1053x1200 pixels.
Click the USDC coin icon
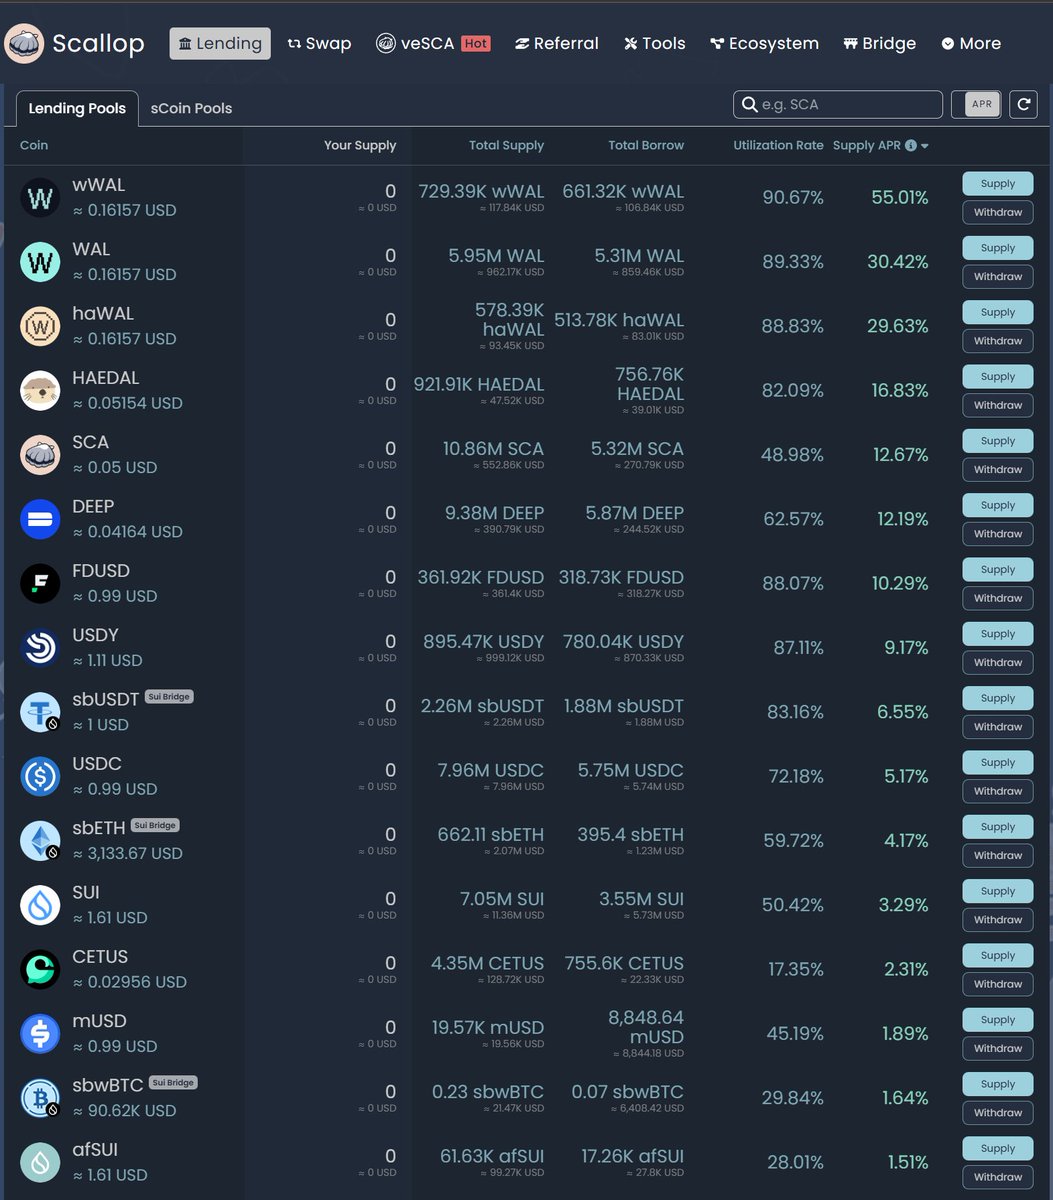40,776
